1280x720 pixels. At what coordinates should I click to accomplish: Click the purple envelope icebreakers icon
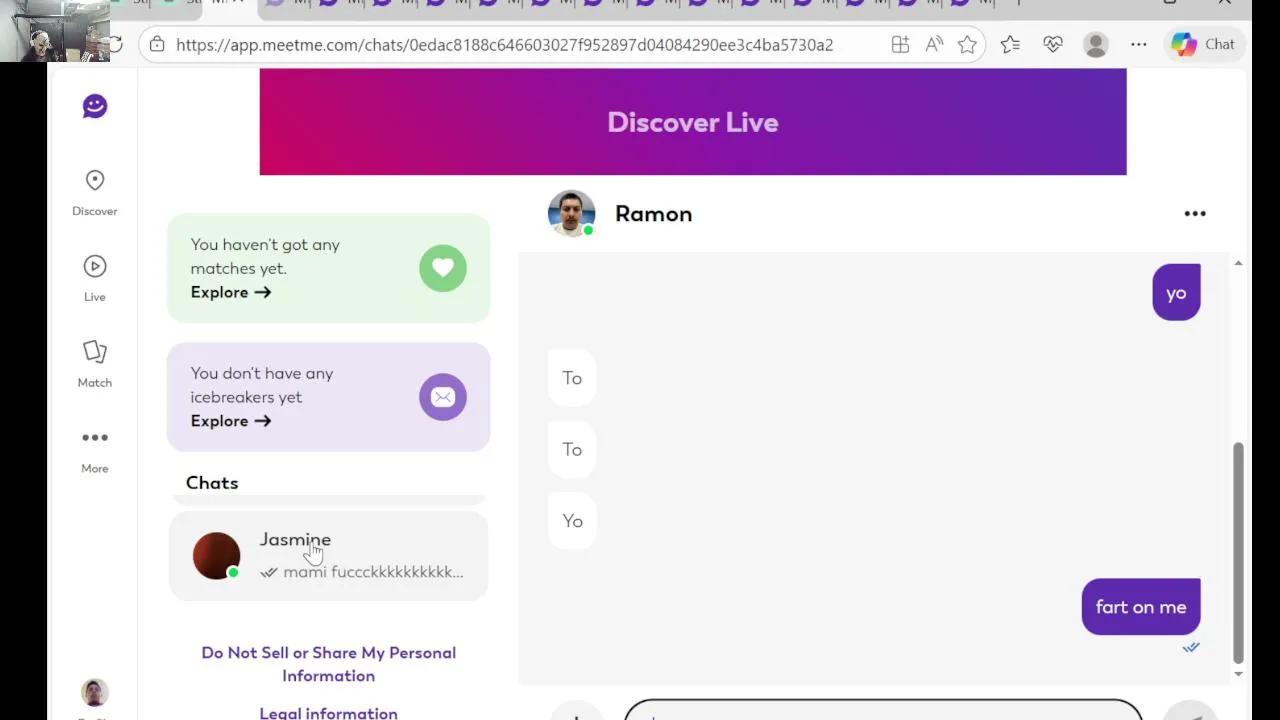(x=443, y=397)
